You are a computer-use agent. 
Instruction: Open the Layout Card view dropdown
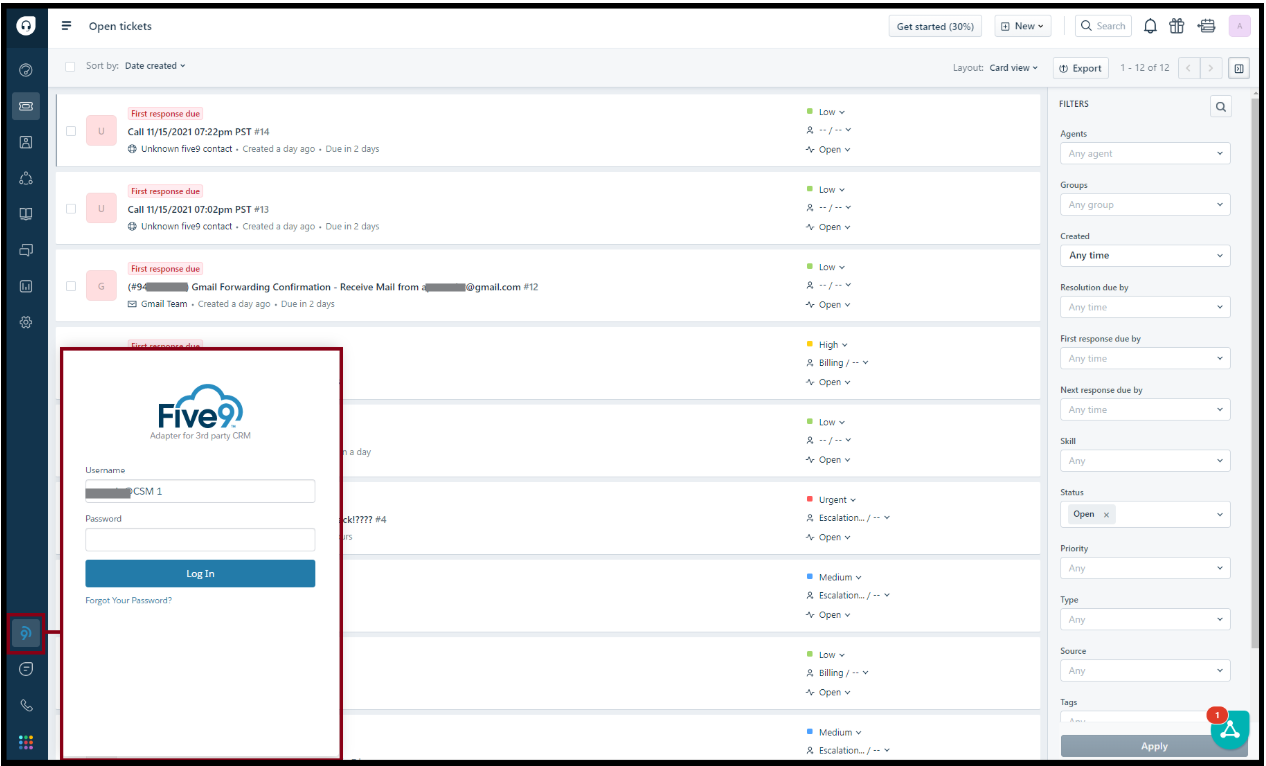(1013, 68)
